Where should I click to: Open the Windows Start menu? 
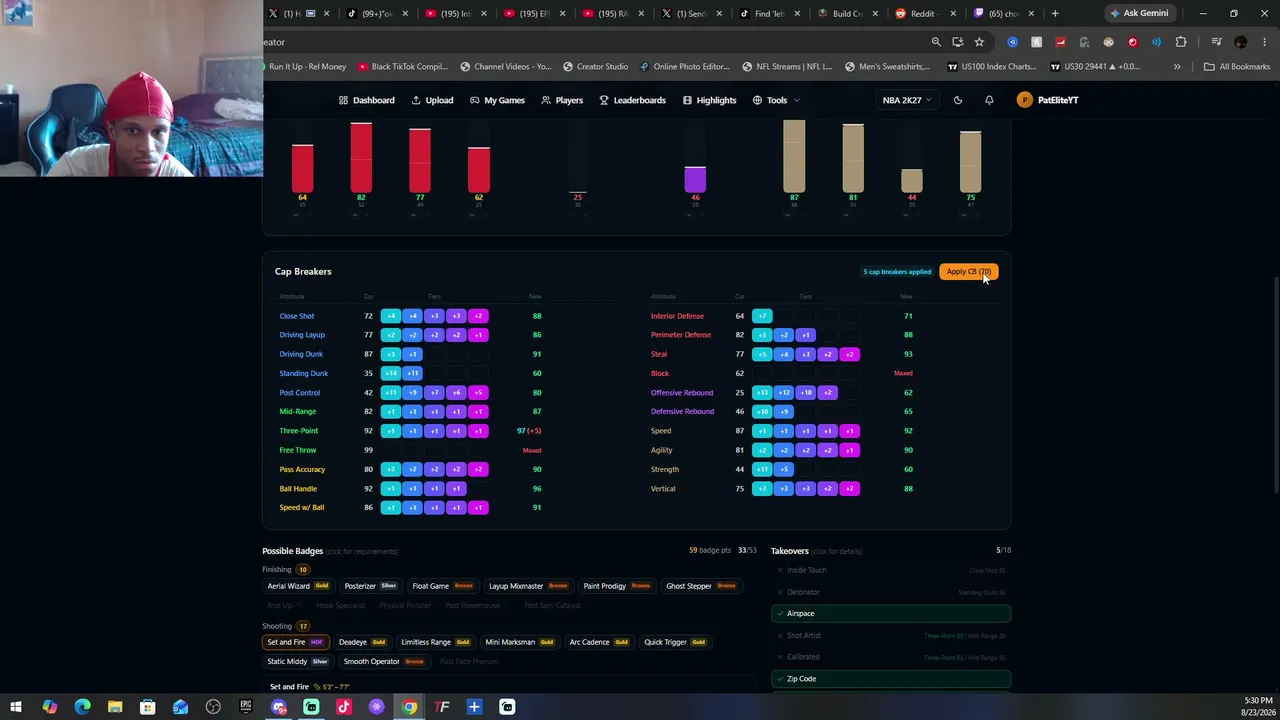16,707
